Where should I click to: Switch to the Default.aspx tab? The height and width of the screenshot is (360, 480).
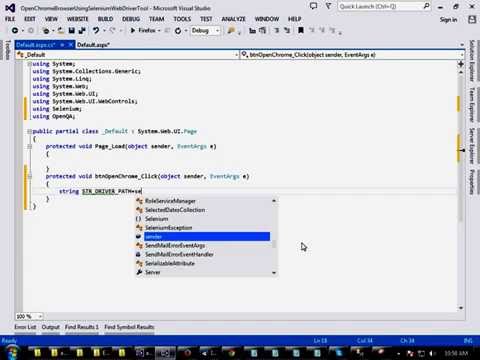[x=93, y=45]
